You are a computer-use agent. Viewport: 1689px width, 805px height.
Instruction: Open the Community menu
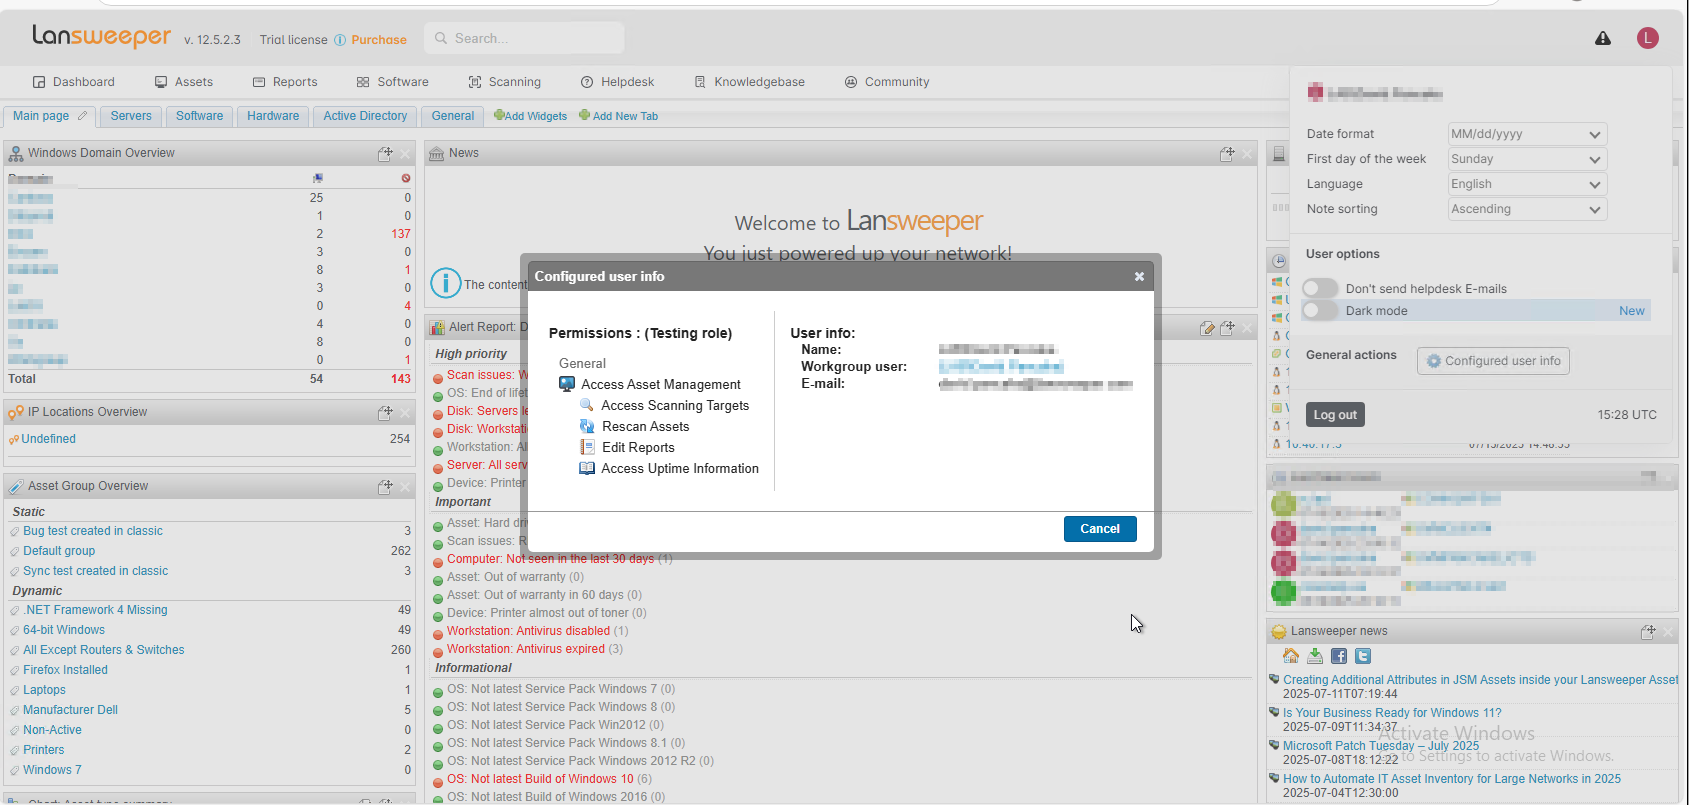pos(887,82)
